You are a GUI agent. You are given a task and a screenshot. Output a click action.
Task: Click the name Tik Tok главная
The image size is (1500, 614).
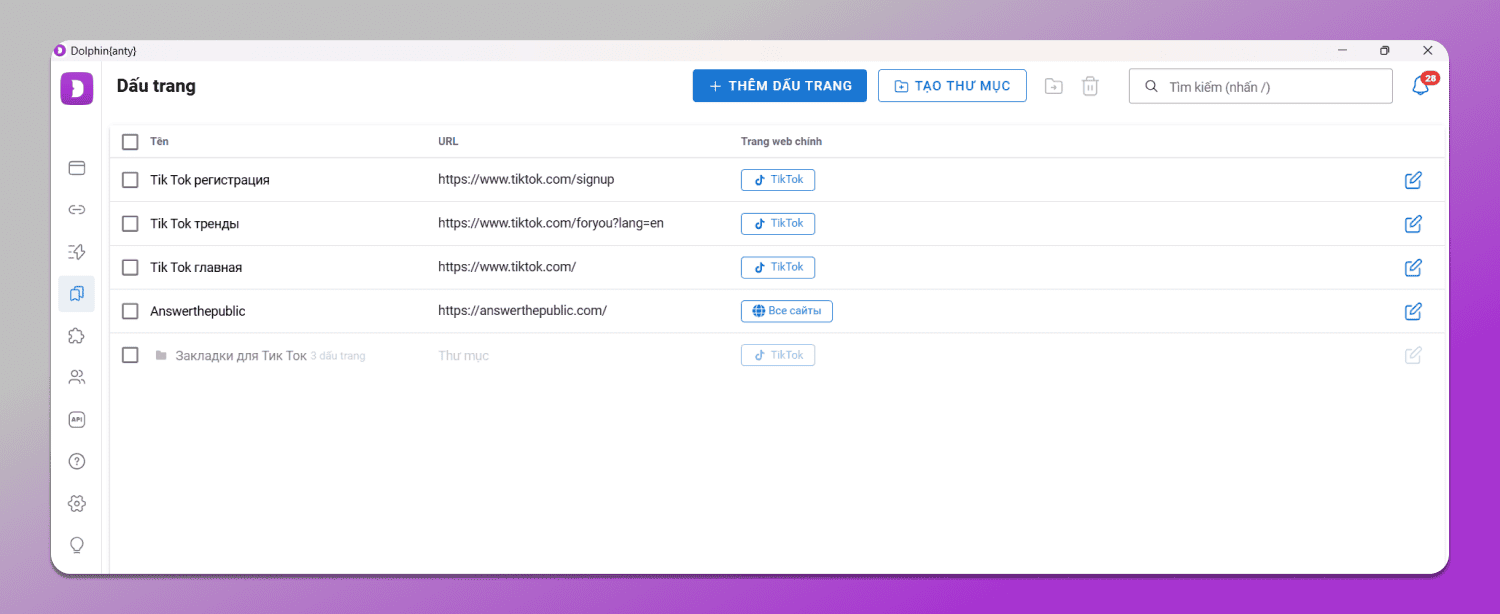coord(196,268)
